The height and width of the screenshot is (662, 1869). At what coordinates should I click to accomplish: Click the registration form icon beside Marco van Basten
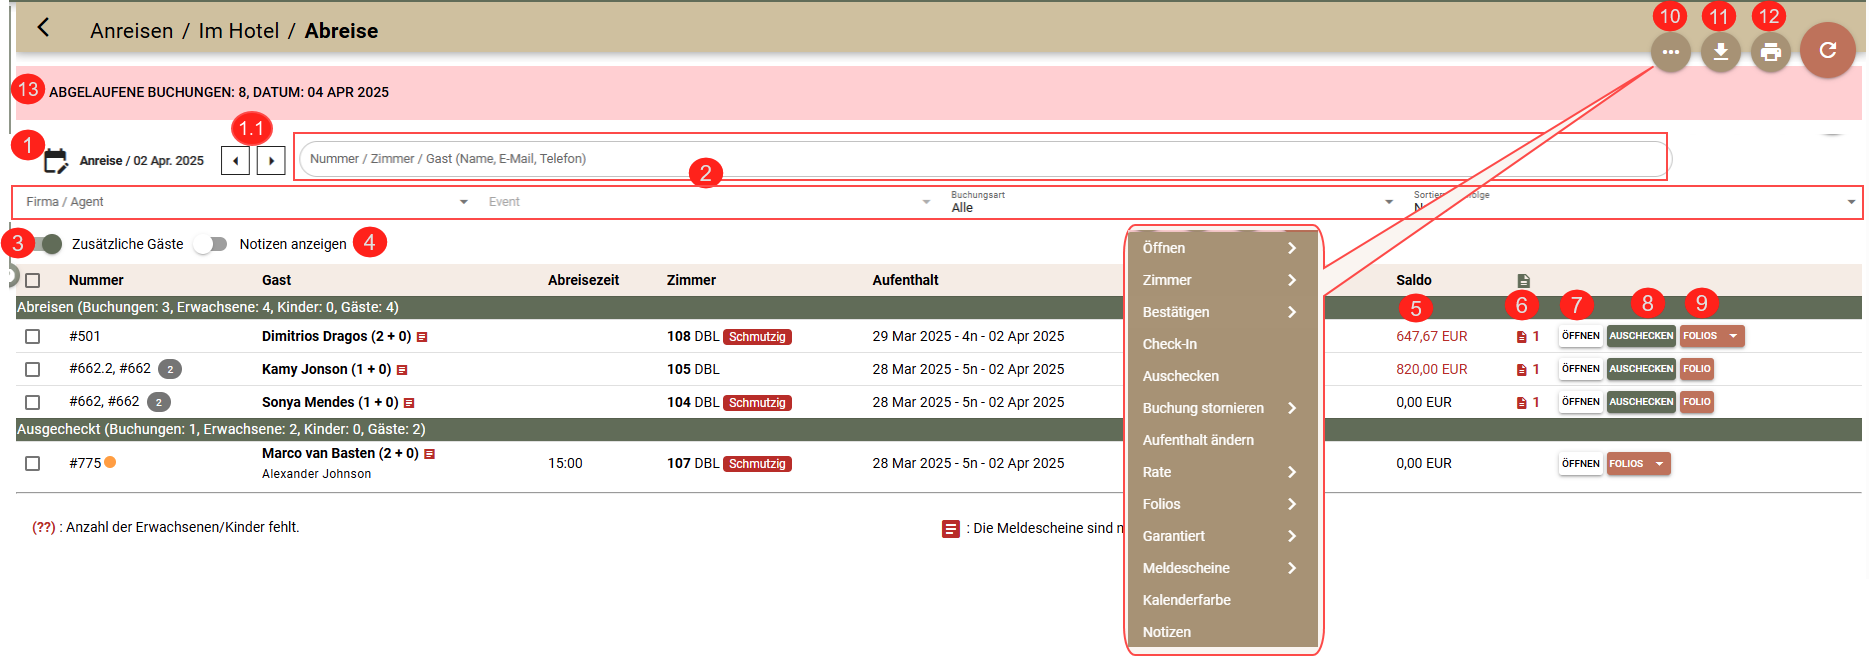(429, 454)
